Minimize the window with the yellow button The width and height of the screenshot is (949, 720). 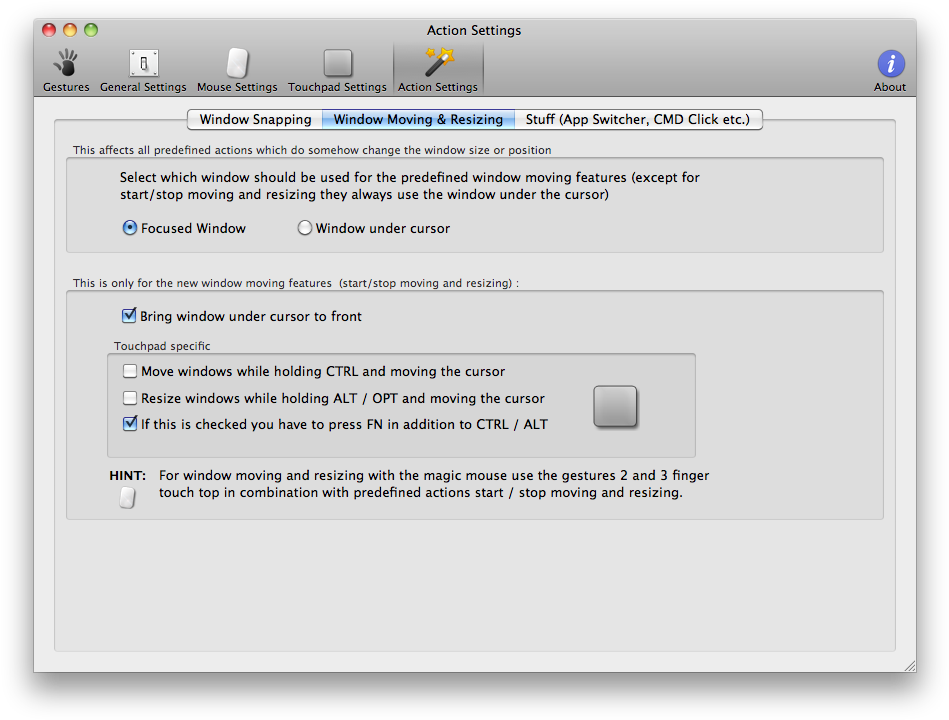[70, 30]
